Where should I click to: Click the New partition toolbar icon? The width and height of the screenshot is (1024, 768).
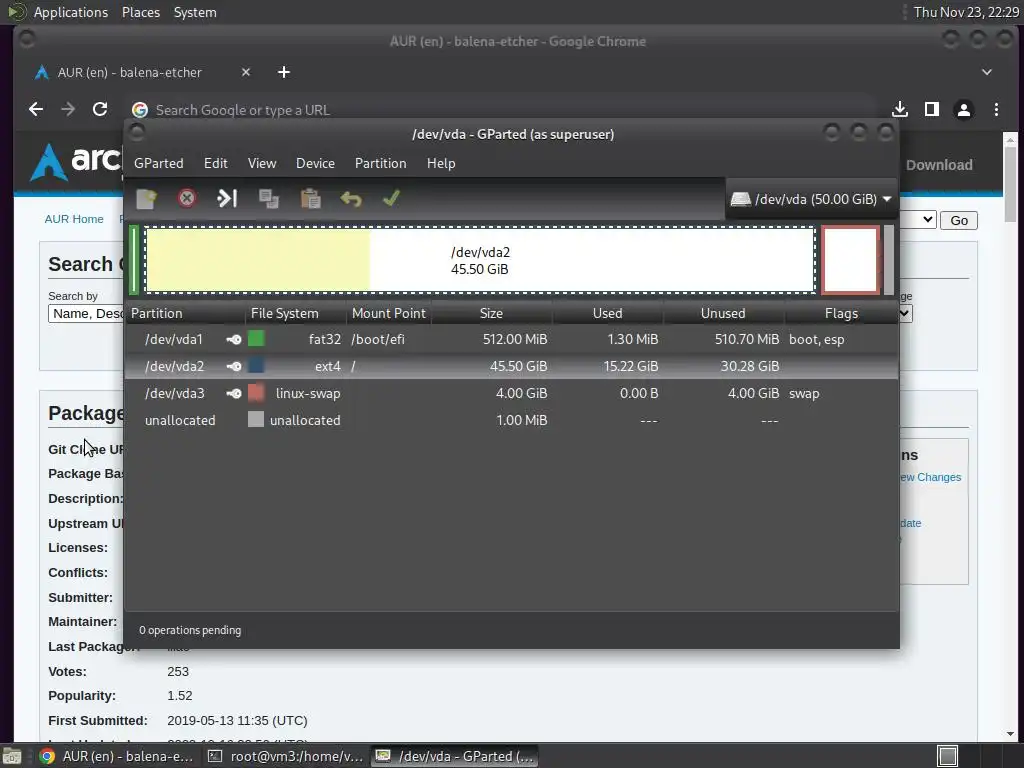tap(146, 199)
